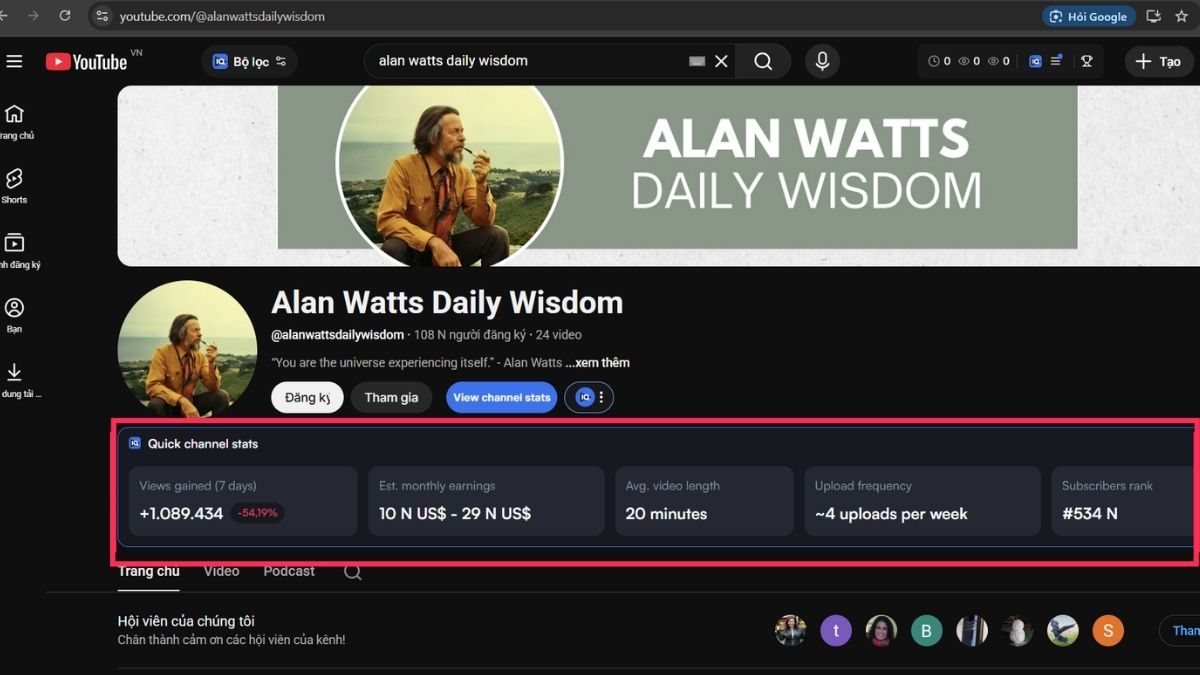Screen dimensions: 1200x675
Task: Open the keyboard input icon in the search bar
Action: coord(696,61)
